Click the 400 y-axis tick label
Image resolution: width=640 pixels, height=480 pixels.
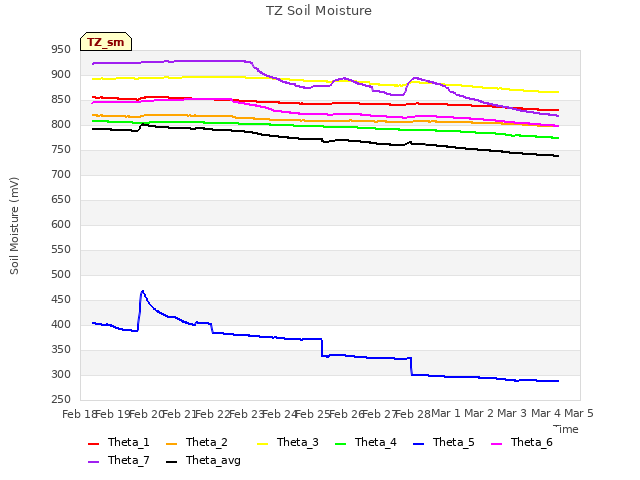click(61, 324)
